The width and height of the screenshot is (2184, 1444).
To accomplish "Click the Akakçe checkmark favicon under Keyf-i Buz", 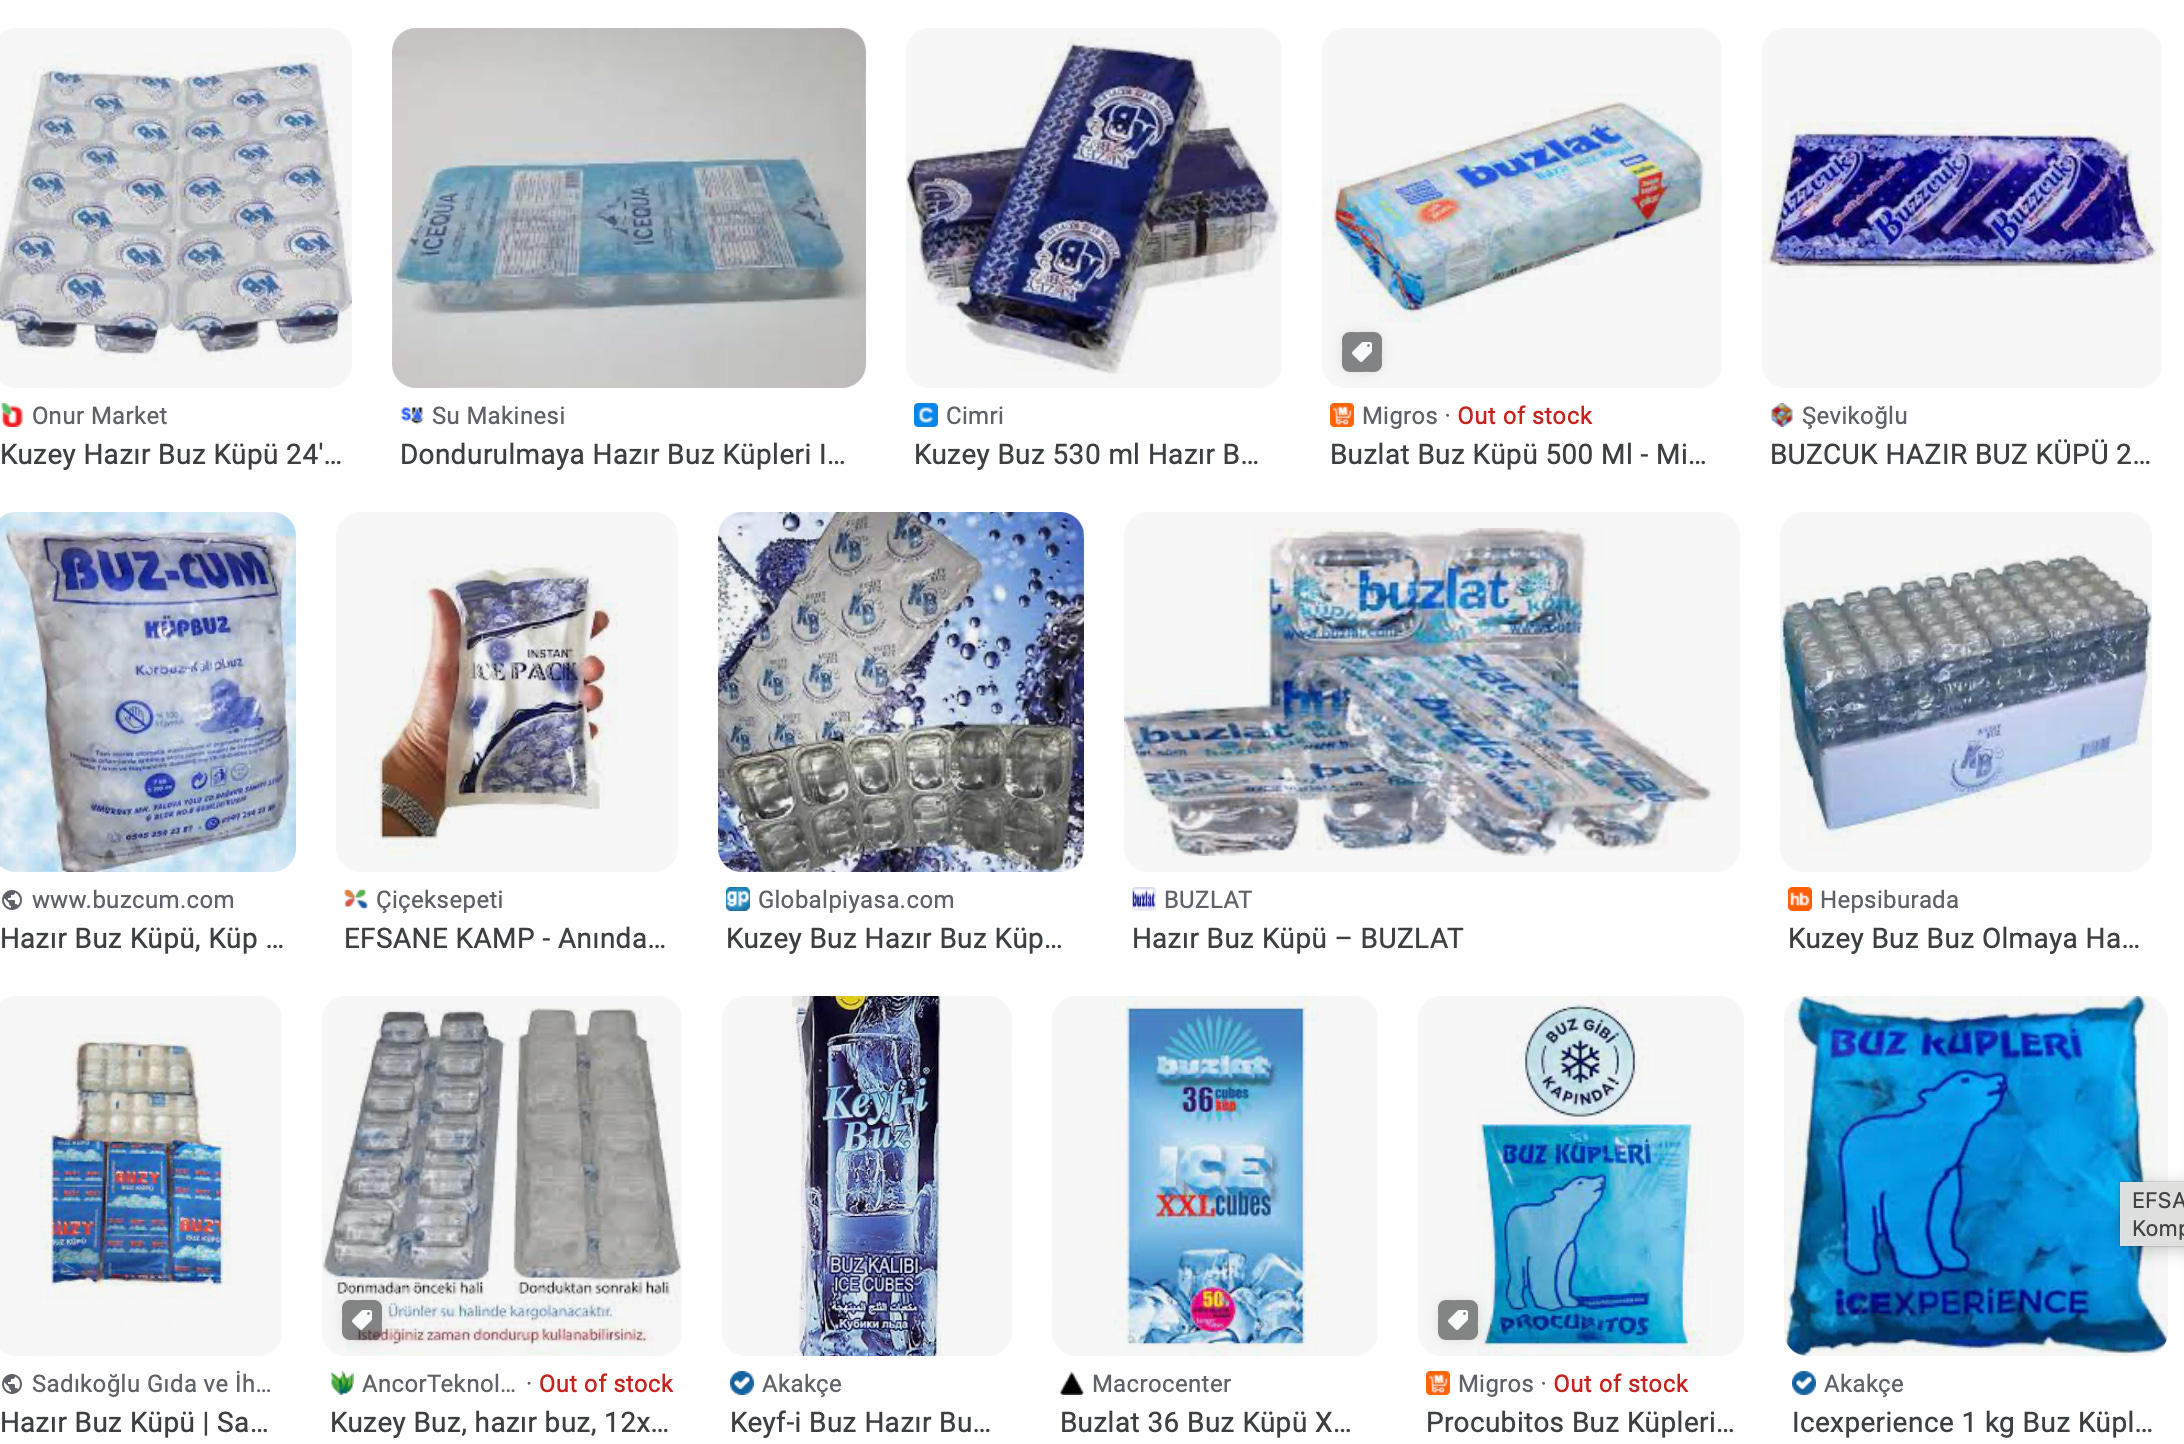I will coord(742,1383).
